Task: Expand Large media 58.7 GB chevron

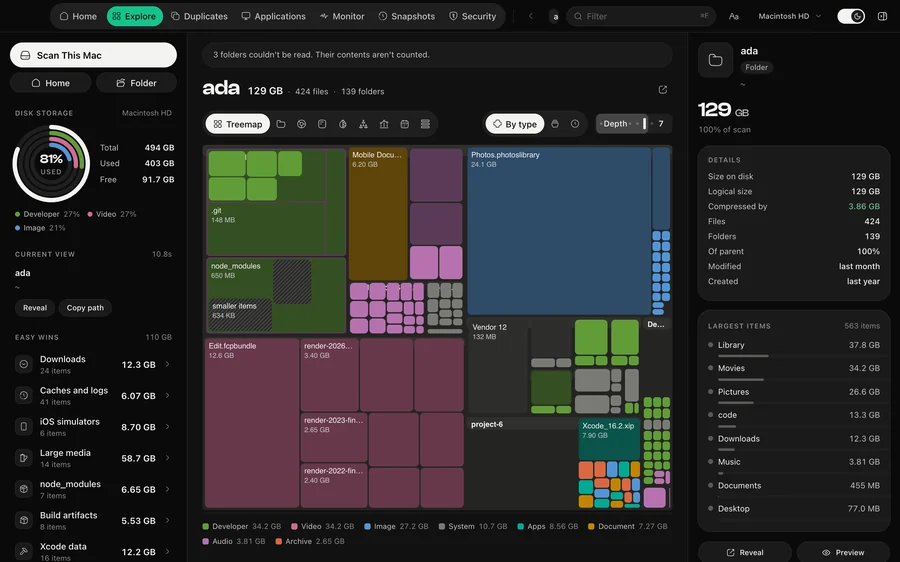Action: pos(168,458)
